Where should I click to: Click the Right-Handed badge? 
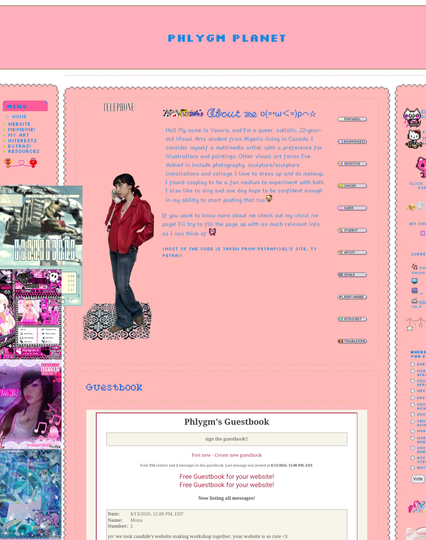tap(352, 297)
